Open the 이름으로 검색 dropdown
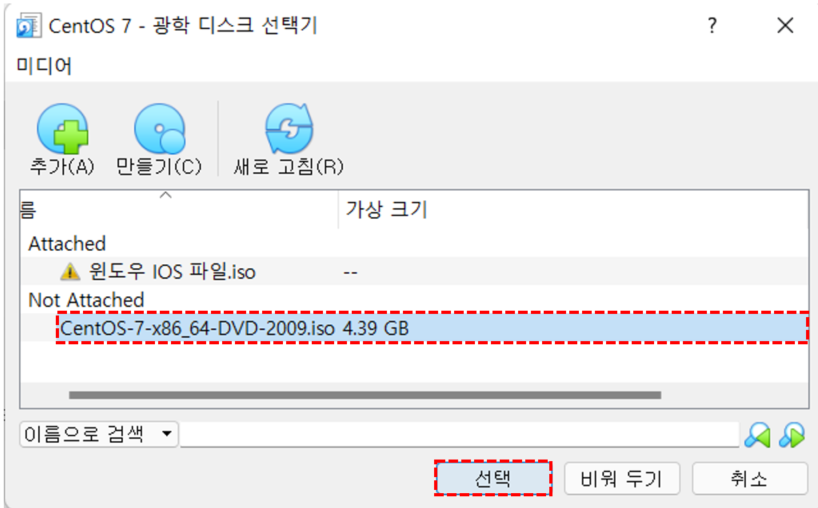The height and width of the screenshot is (508, 818). click(x=99, y=434)
